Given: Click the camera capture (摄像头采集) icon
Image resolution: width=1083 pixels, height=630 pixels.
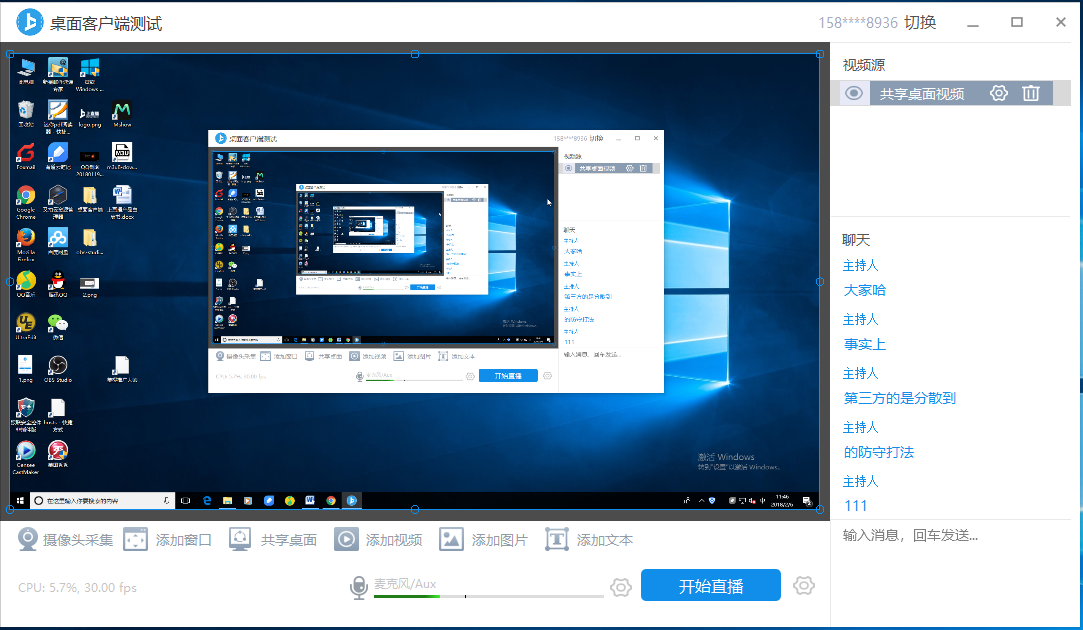Looking at the screenshot, I should (28, 539).
